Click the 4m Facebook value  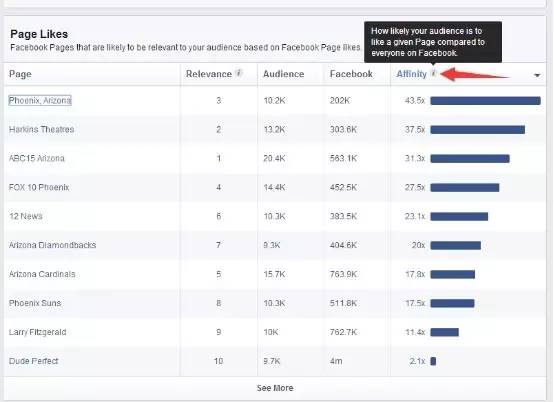[x=336, y=361]
